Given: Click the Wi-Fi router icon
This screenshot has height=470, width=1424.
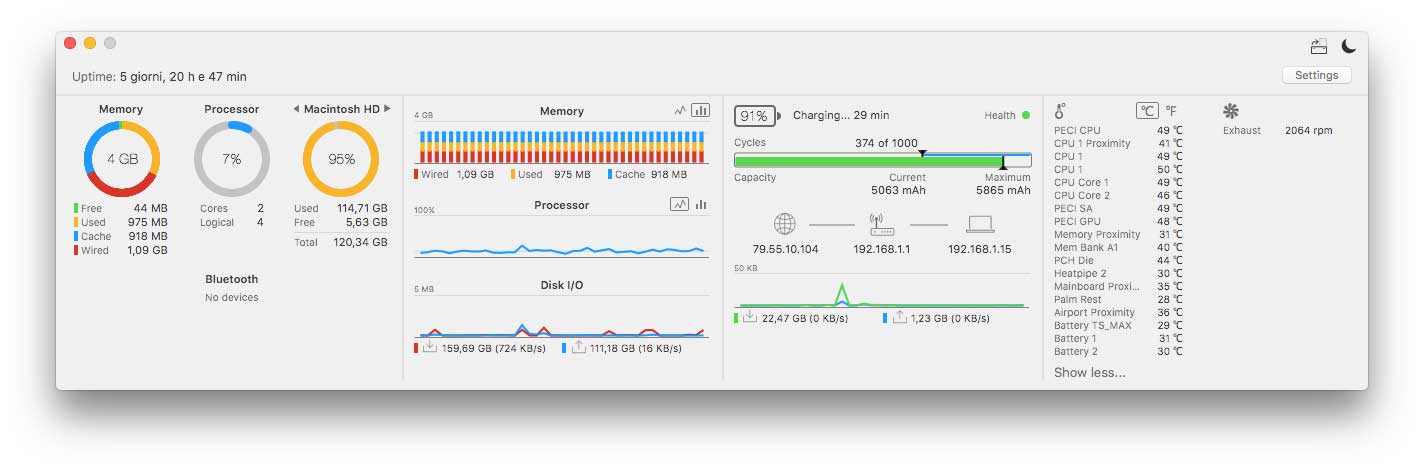Looking at the screenshot, I should pos(882,224).
